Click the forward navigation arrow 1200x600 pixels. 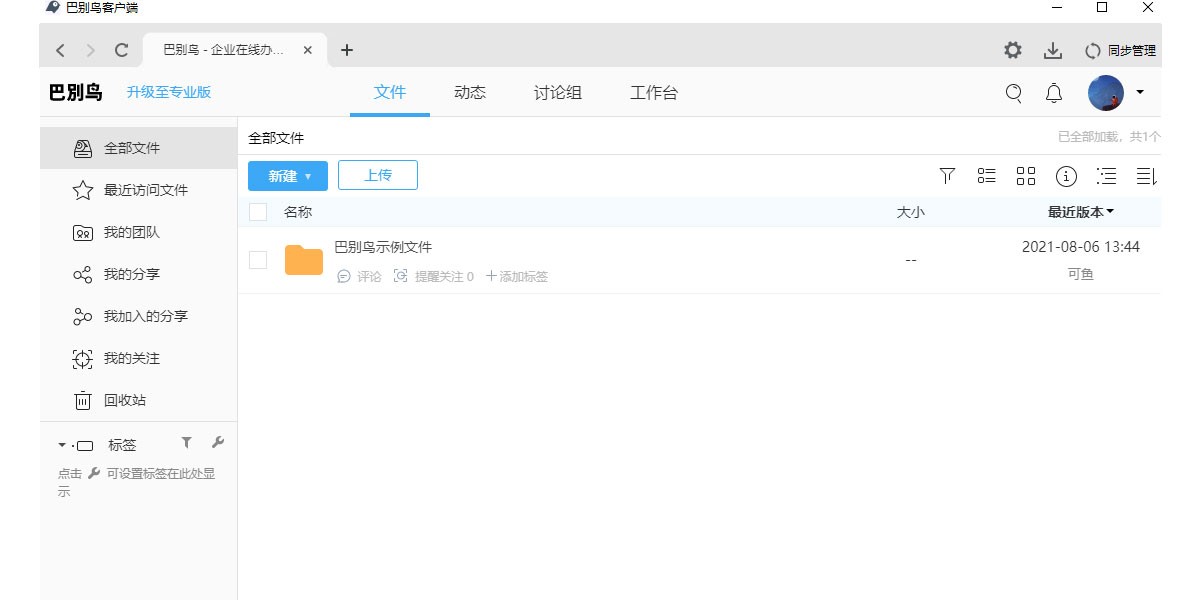point(91,50)
